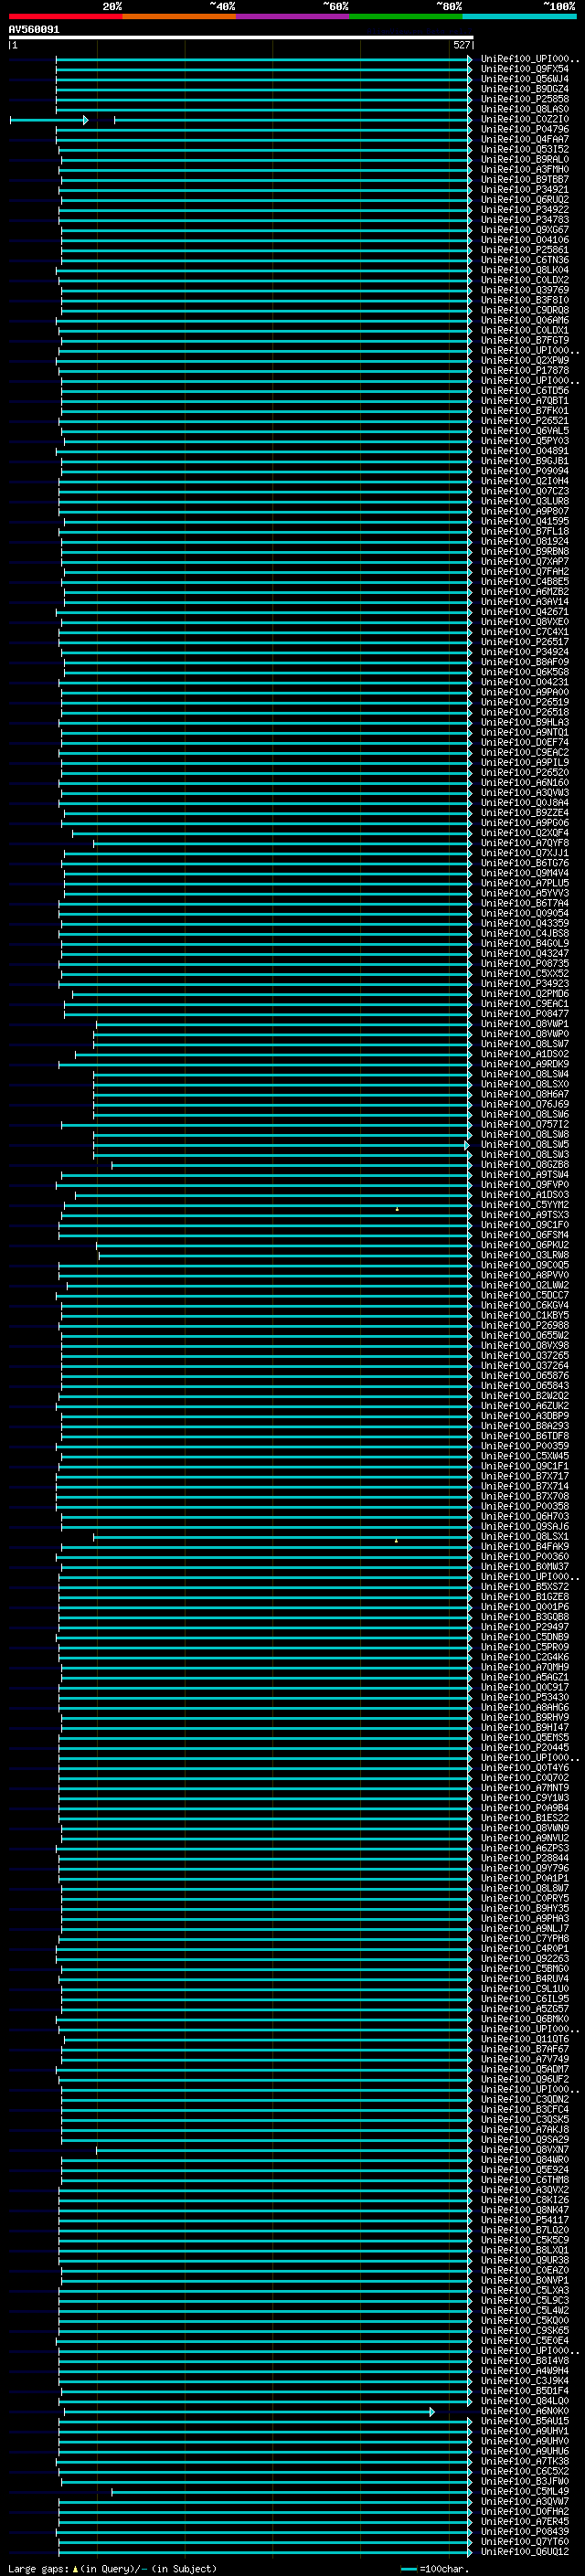585x2576 pixels.
Task: Click the green ~80% identity color swatch
Action: (405, 16)
